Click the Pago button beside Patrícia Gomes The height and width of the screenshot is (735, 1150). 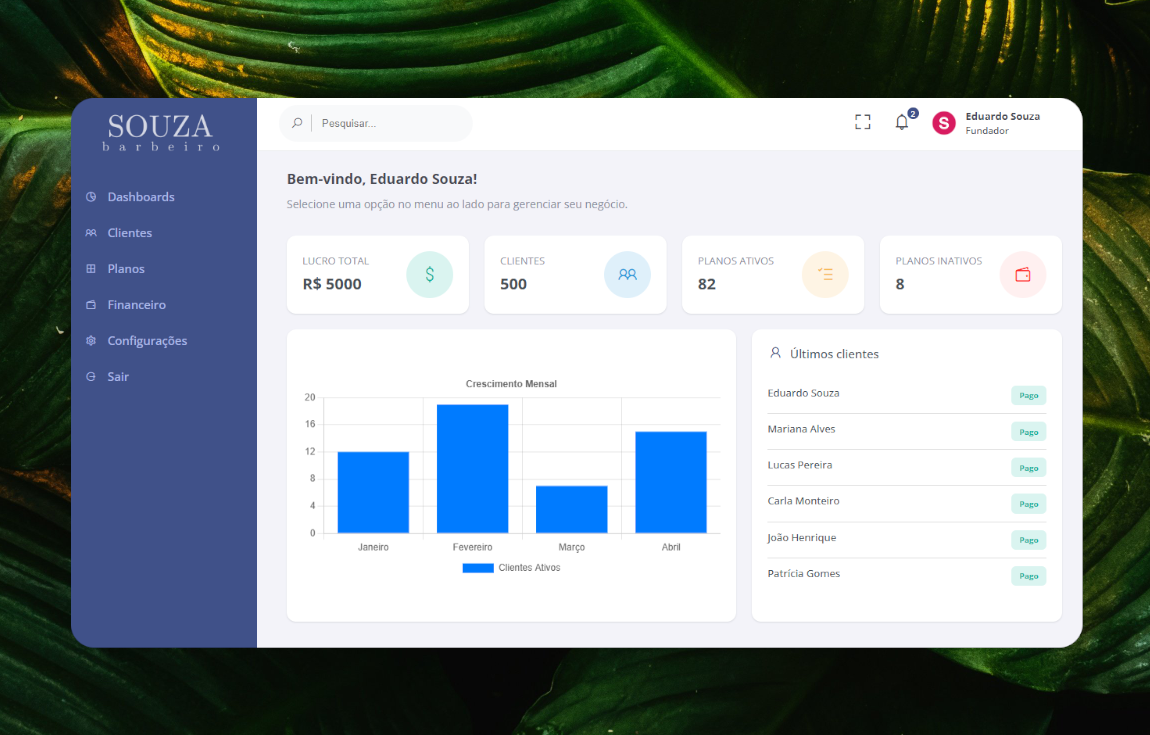point(1028,575)
